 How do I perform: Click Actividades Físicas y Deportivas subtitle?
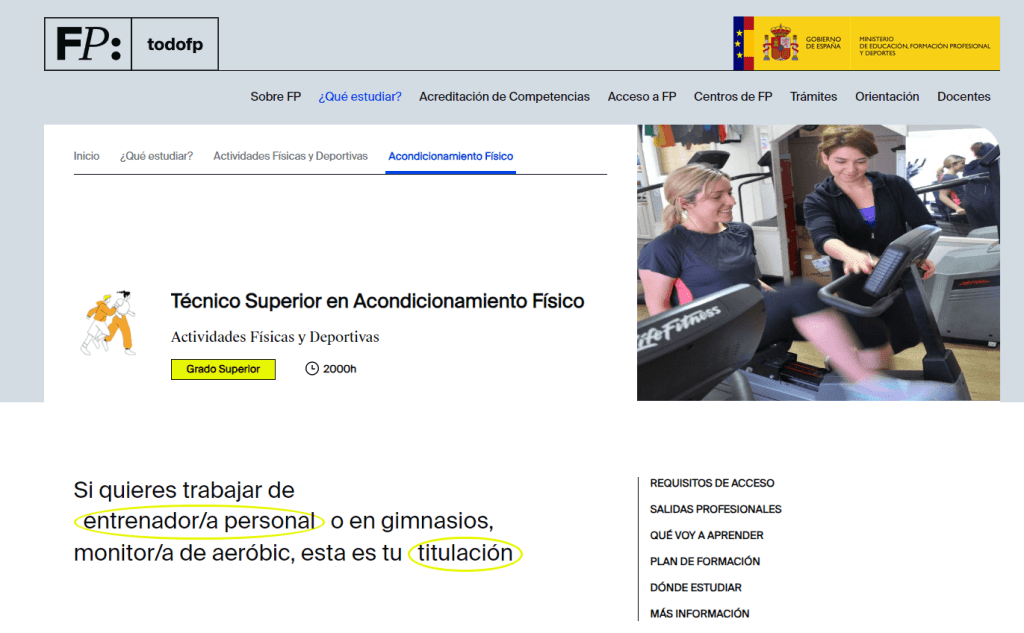pyautogui.click(x=275, y=337)
